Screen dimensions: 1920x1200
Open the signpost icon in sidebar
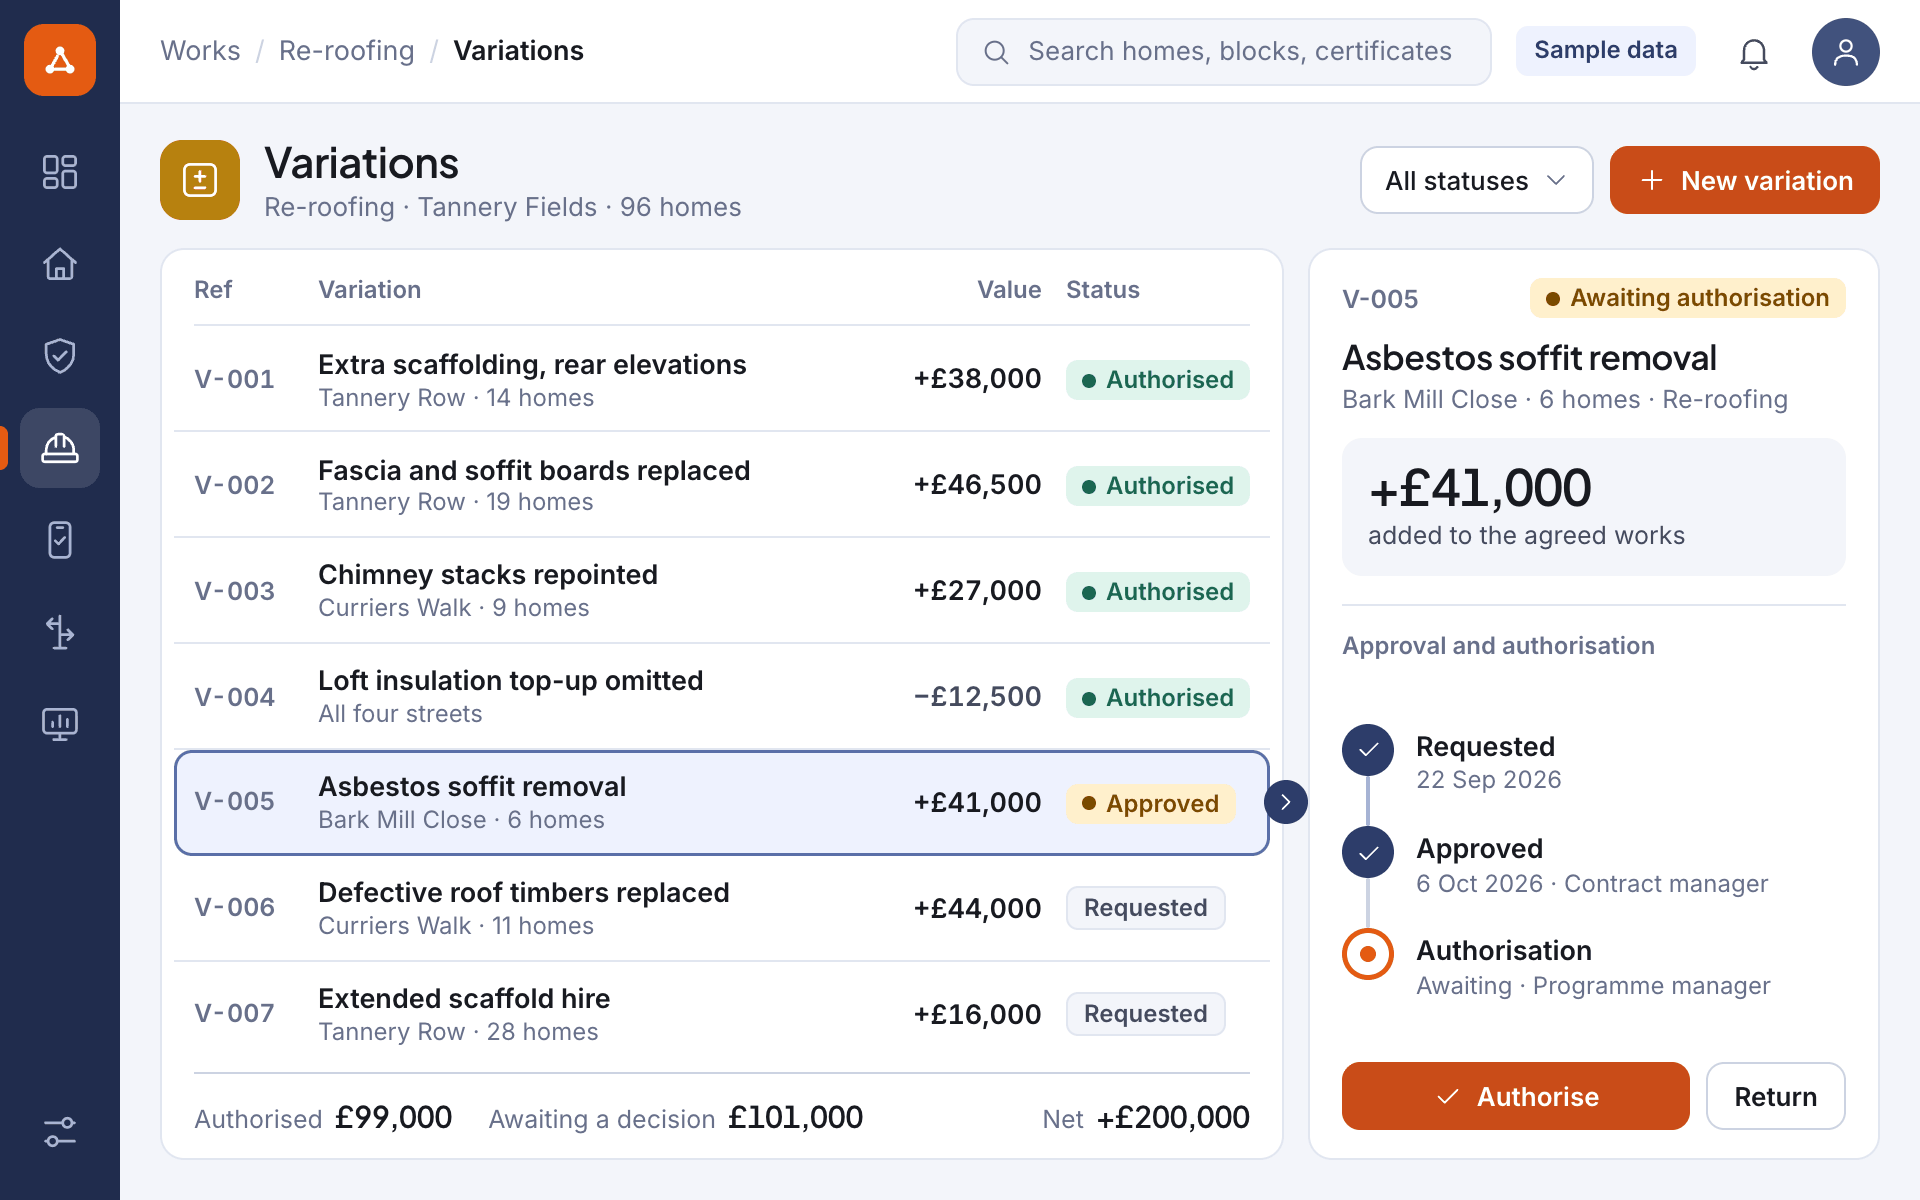click(x=60, y=632)
